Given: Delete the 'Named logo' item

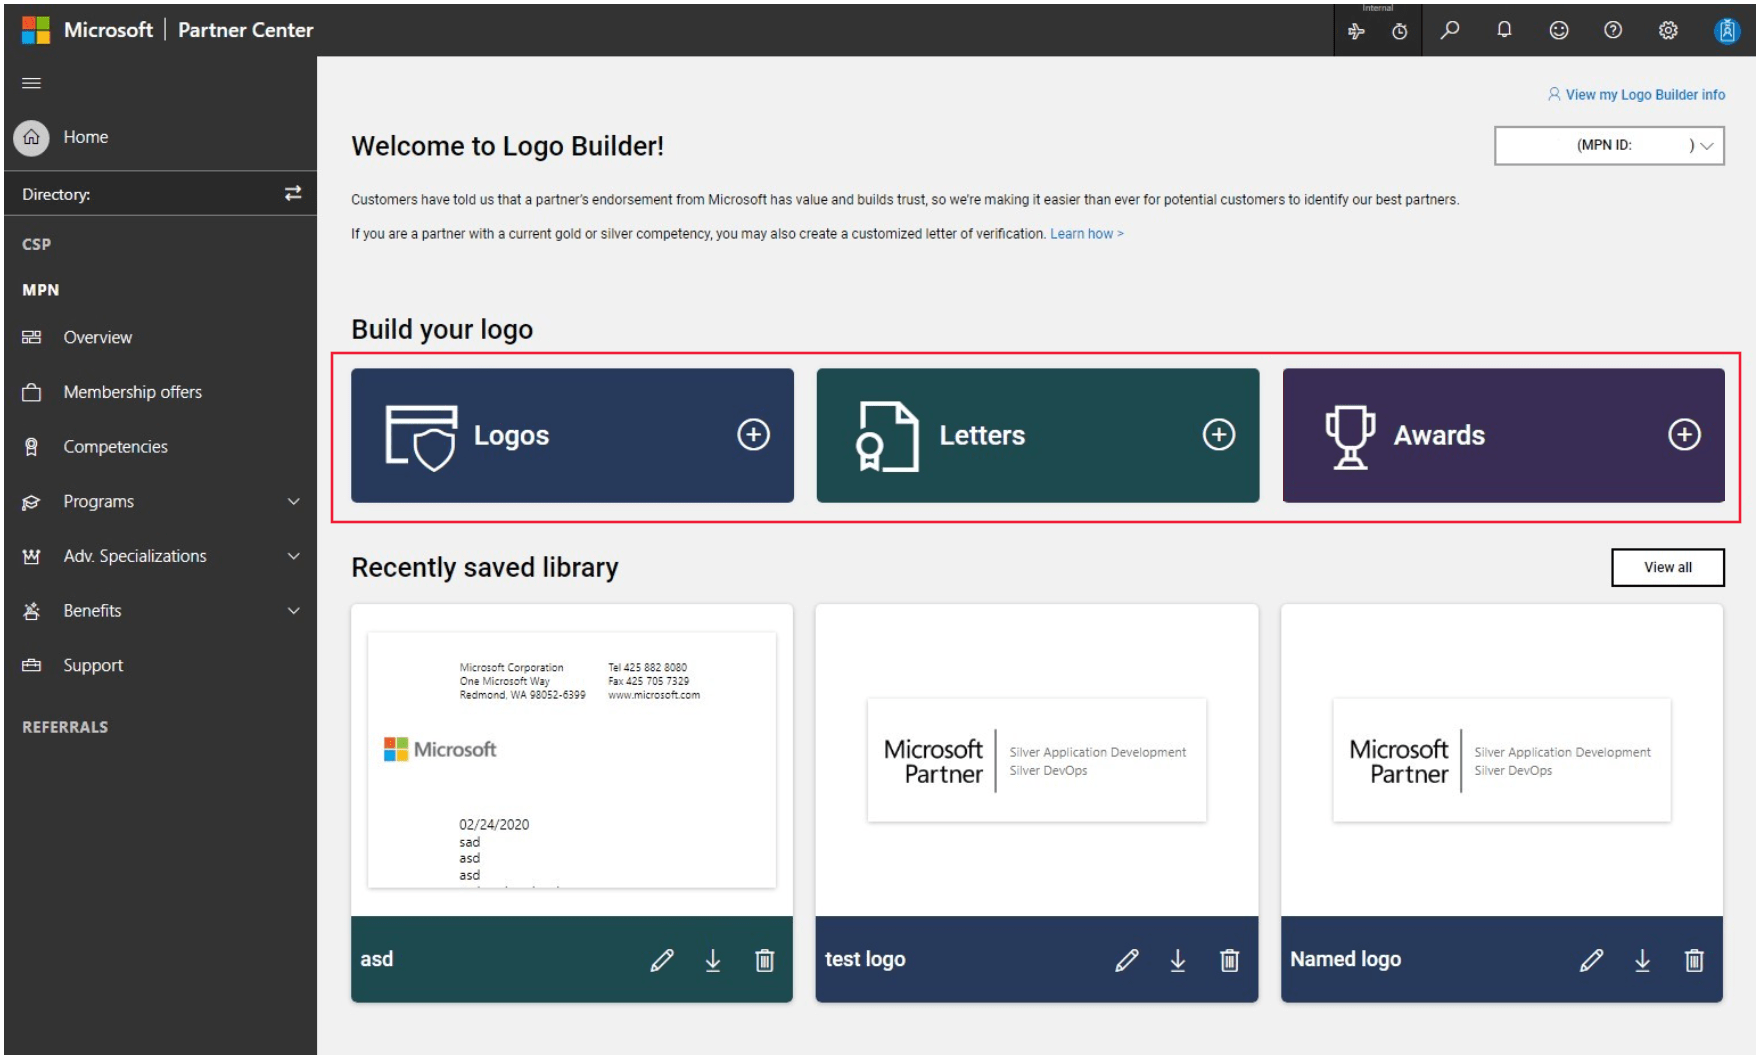Looking at the screenshot, I should pos(1694,960).
